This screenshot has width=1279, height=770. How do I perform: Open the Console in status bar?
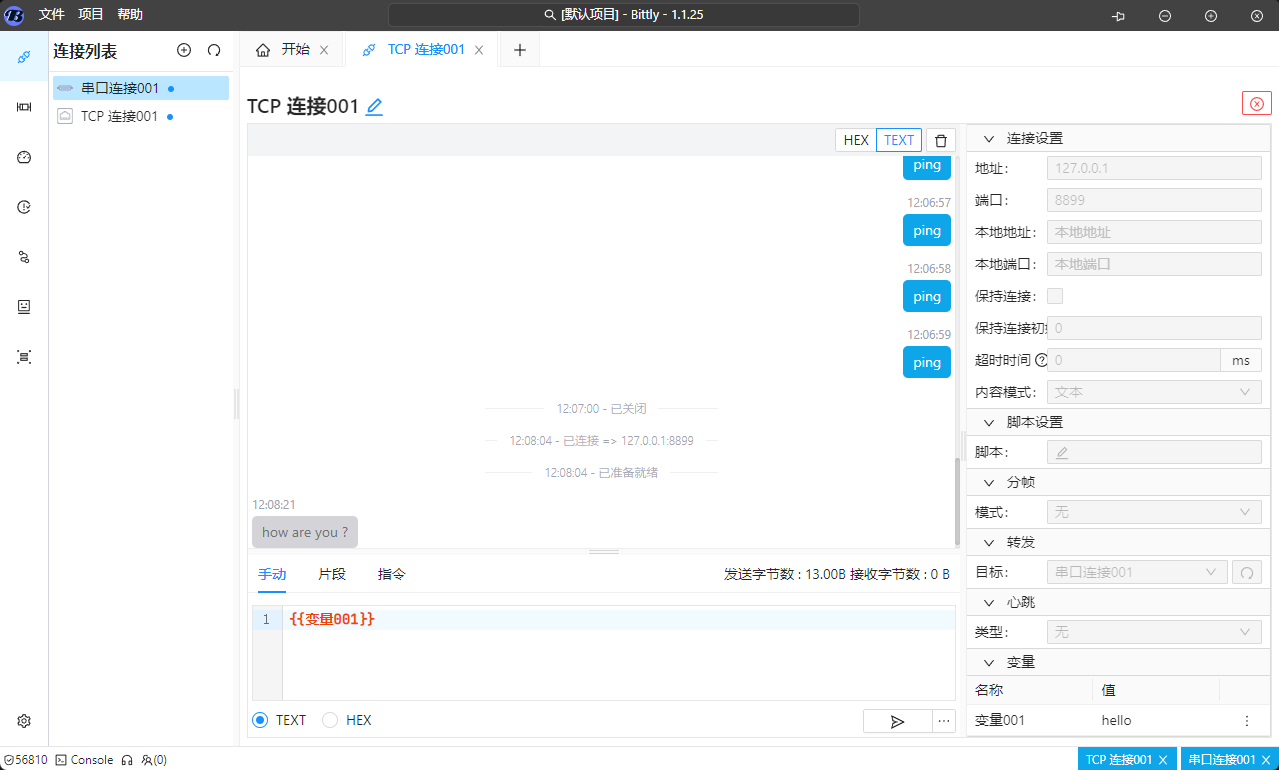(84, 760)
